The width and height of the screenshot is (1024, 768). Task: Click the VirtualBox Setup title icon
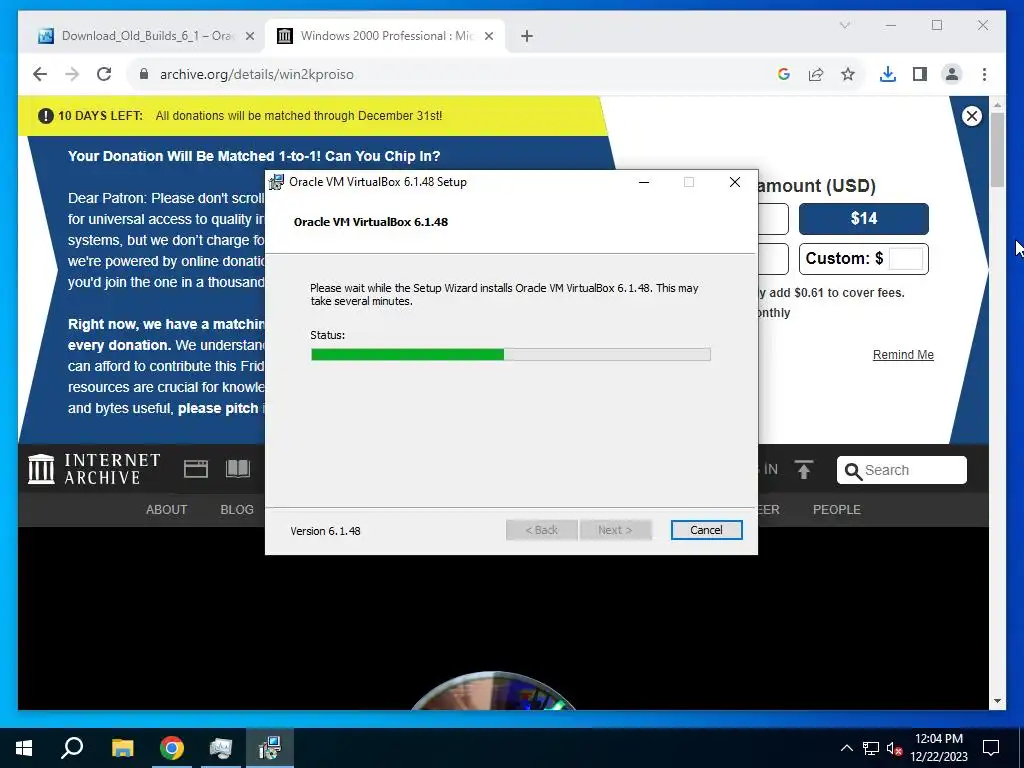(x=277, y=182)
